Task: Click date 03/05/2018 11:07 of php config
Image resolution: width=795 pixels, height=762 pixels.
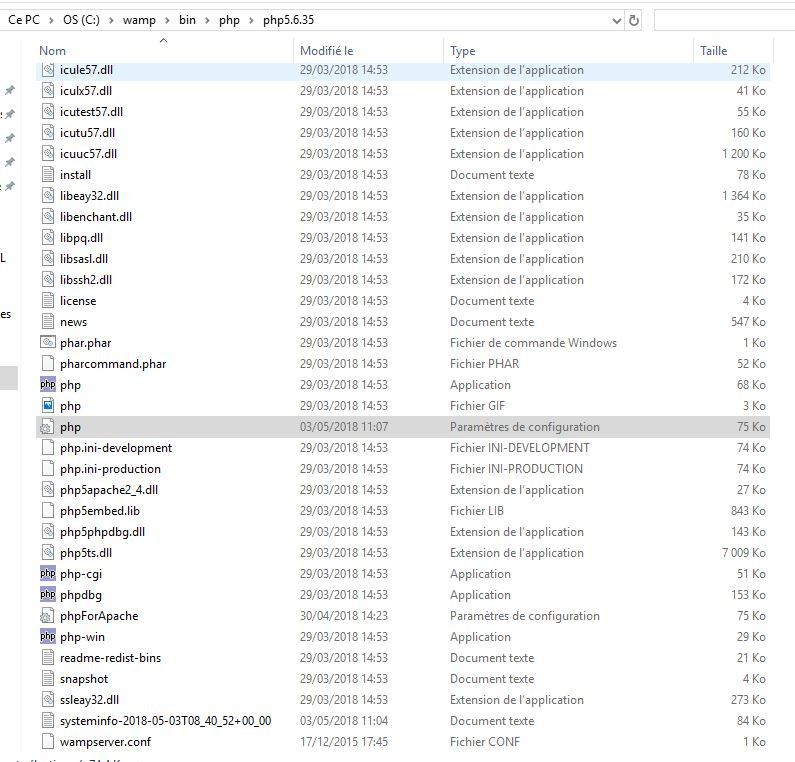Action: pos(344,427)
